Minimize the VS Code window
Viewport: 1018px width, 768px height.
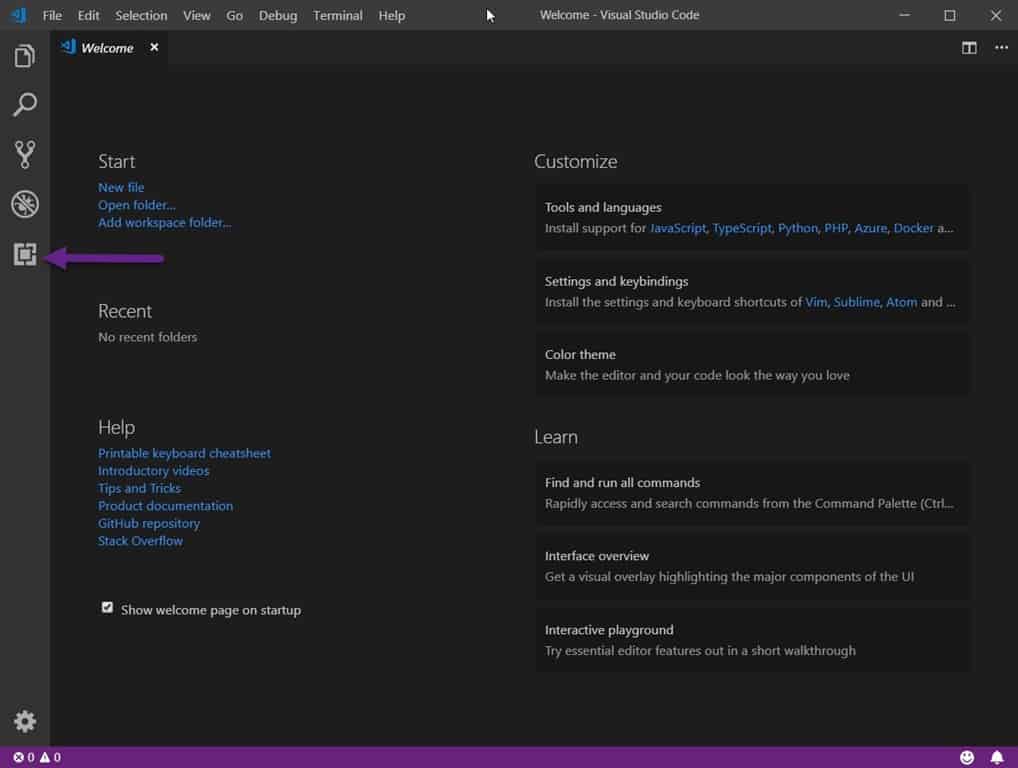pos(904,15)
